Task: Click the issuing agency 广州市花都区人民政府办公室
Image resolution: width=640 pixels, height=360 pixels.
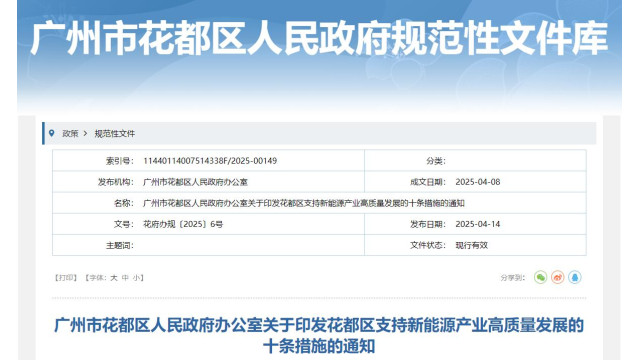Action: coord(195,182)
